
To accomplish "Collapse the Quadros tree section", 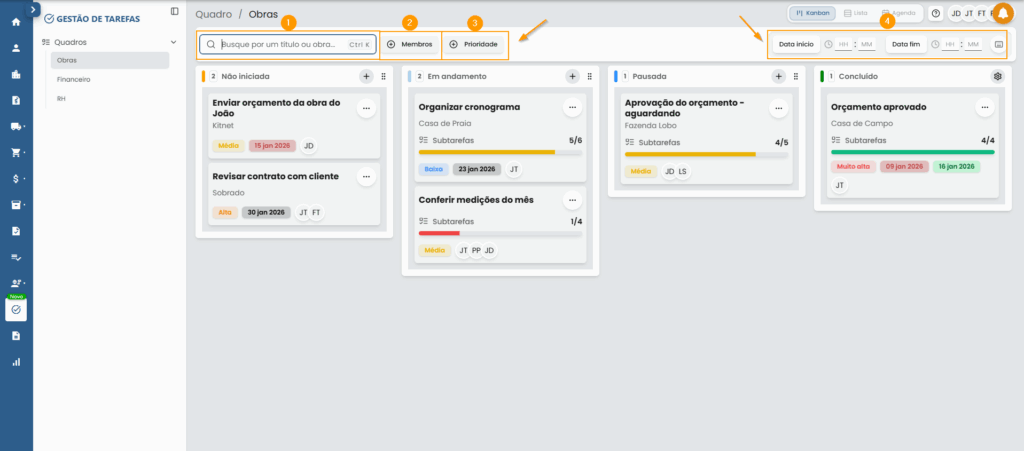I will coord(173,43).
